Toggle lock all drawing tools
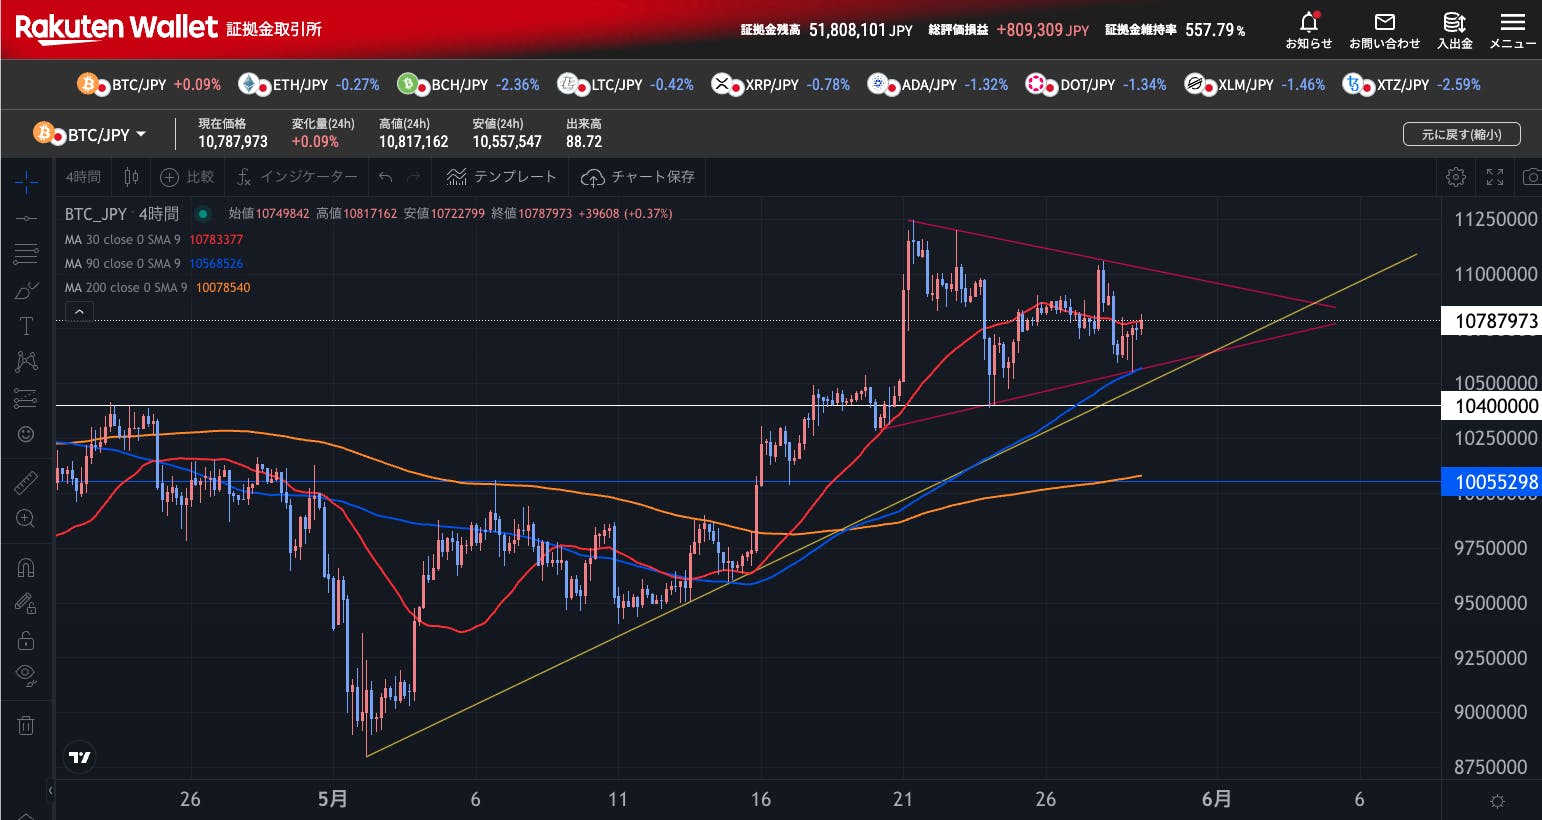The height and width of the screenshot is (820, 1542). (x=26, y=640)
